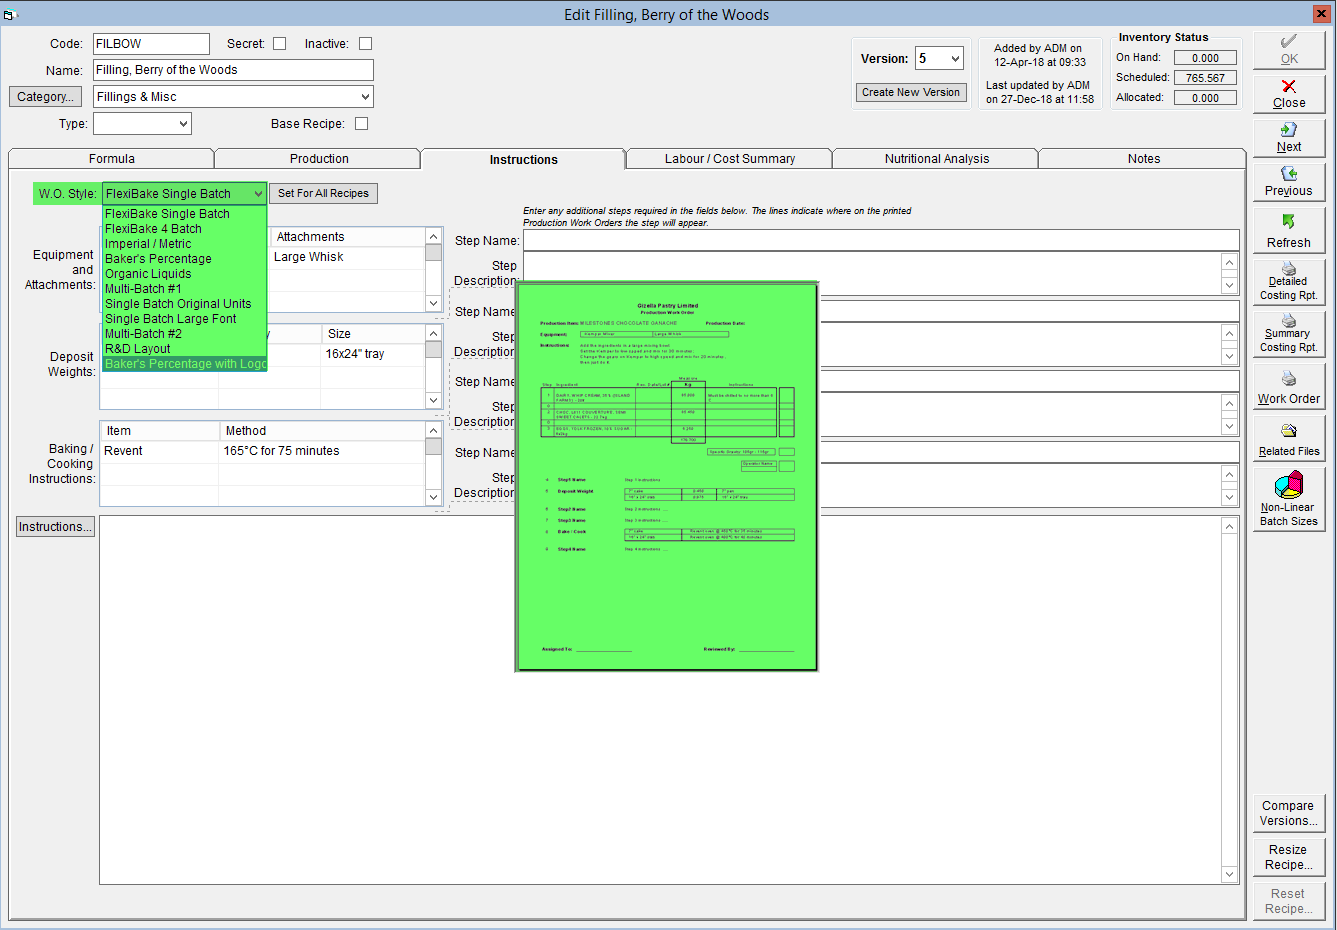
Task: Open Detailed Costing Rpt.
Action: click(1289, 282)
